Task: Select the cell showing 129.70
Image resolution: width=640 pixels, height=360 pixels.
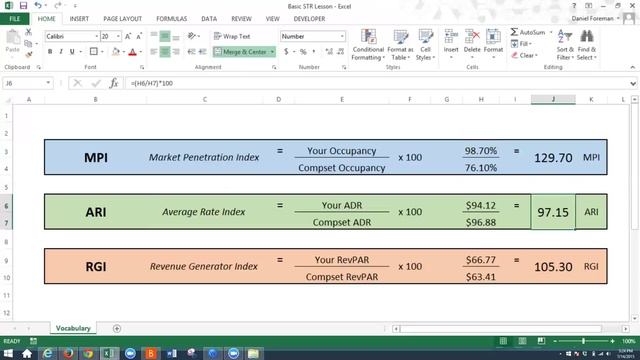Action: click(x=553, y=158)
